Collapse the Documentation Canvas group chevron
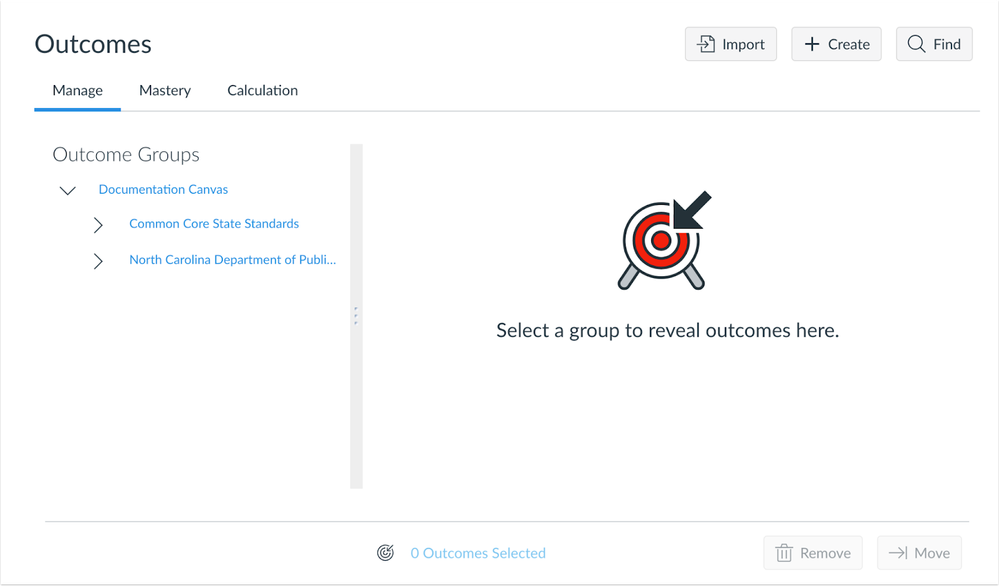 (x=68, y=190)
